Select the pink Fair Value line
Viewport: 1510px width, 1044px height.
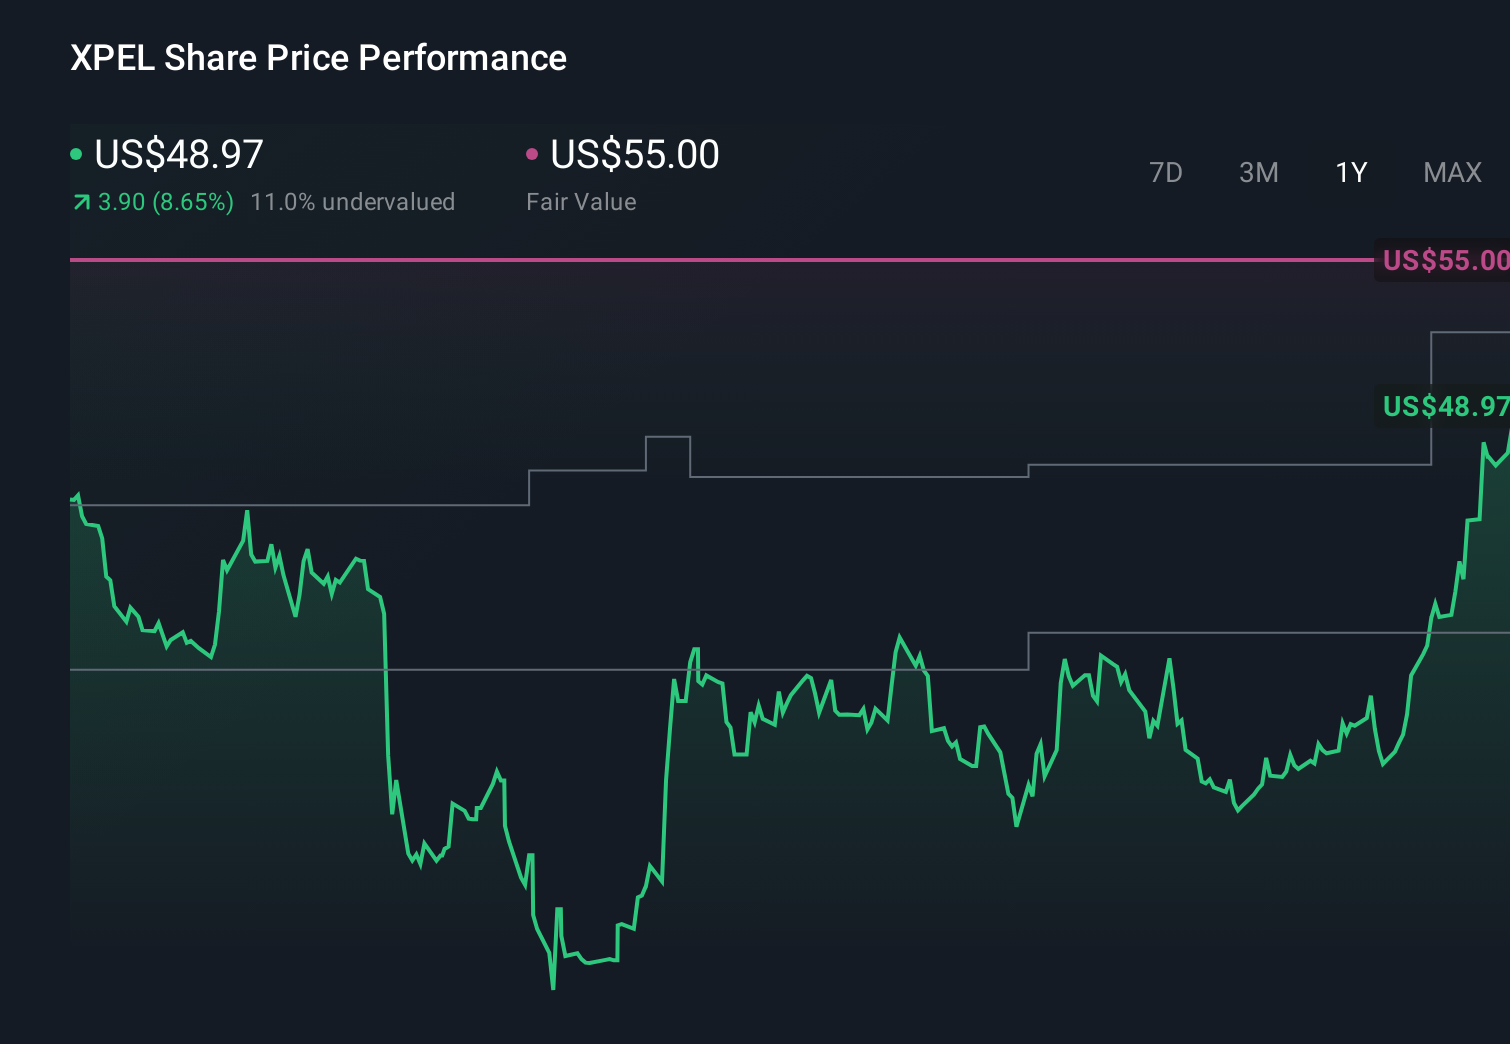(700, 259)
